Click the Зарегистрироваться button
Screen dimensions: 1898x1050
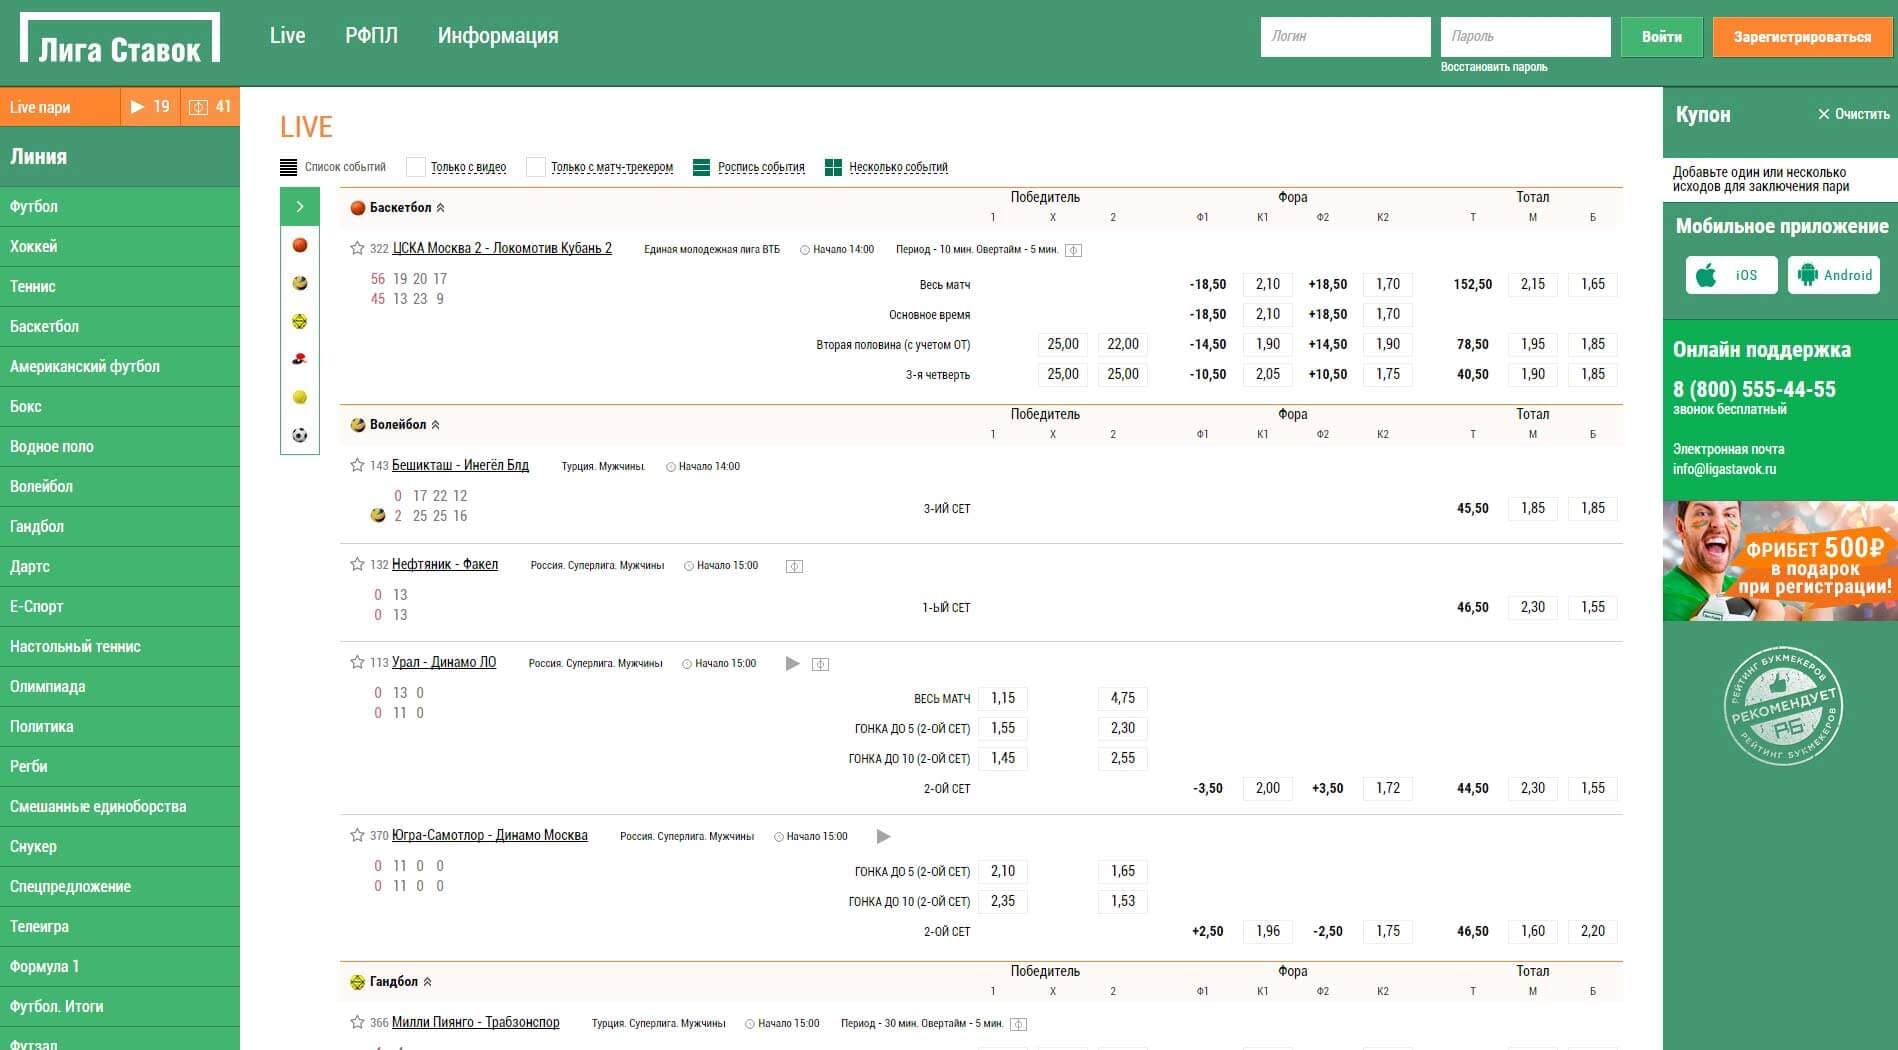coord(1802,37)
